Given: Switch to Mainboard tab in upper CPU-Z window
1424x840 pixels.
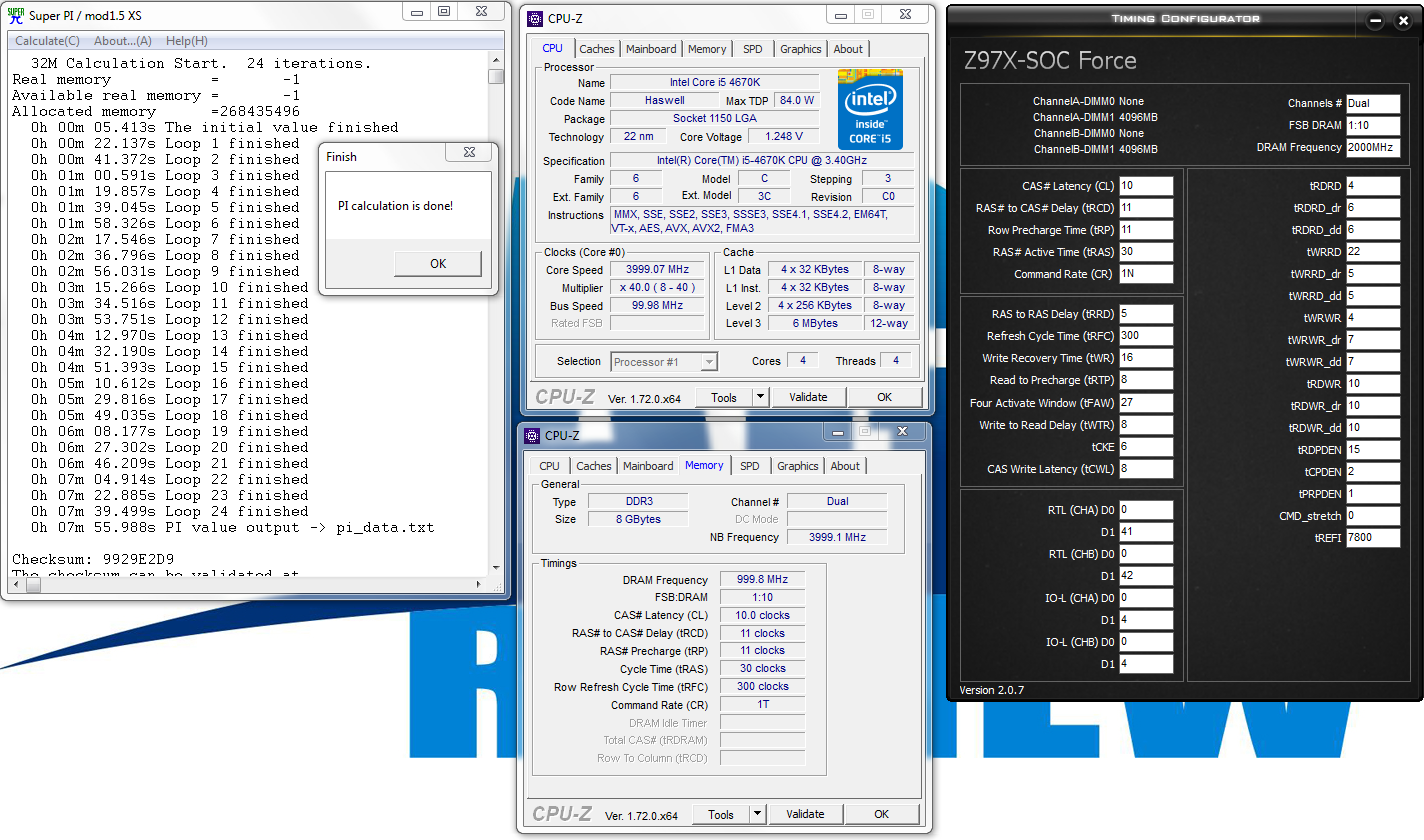Looking at the screenshot, I should tap(652, 49).
